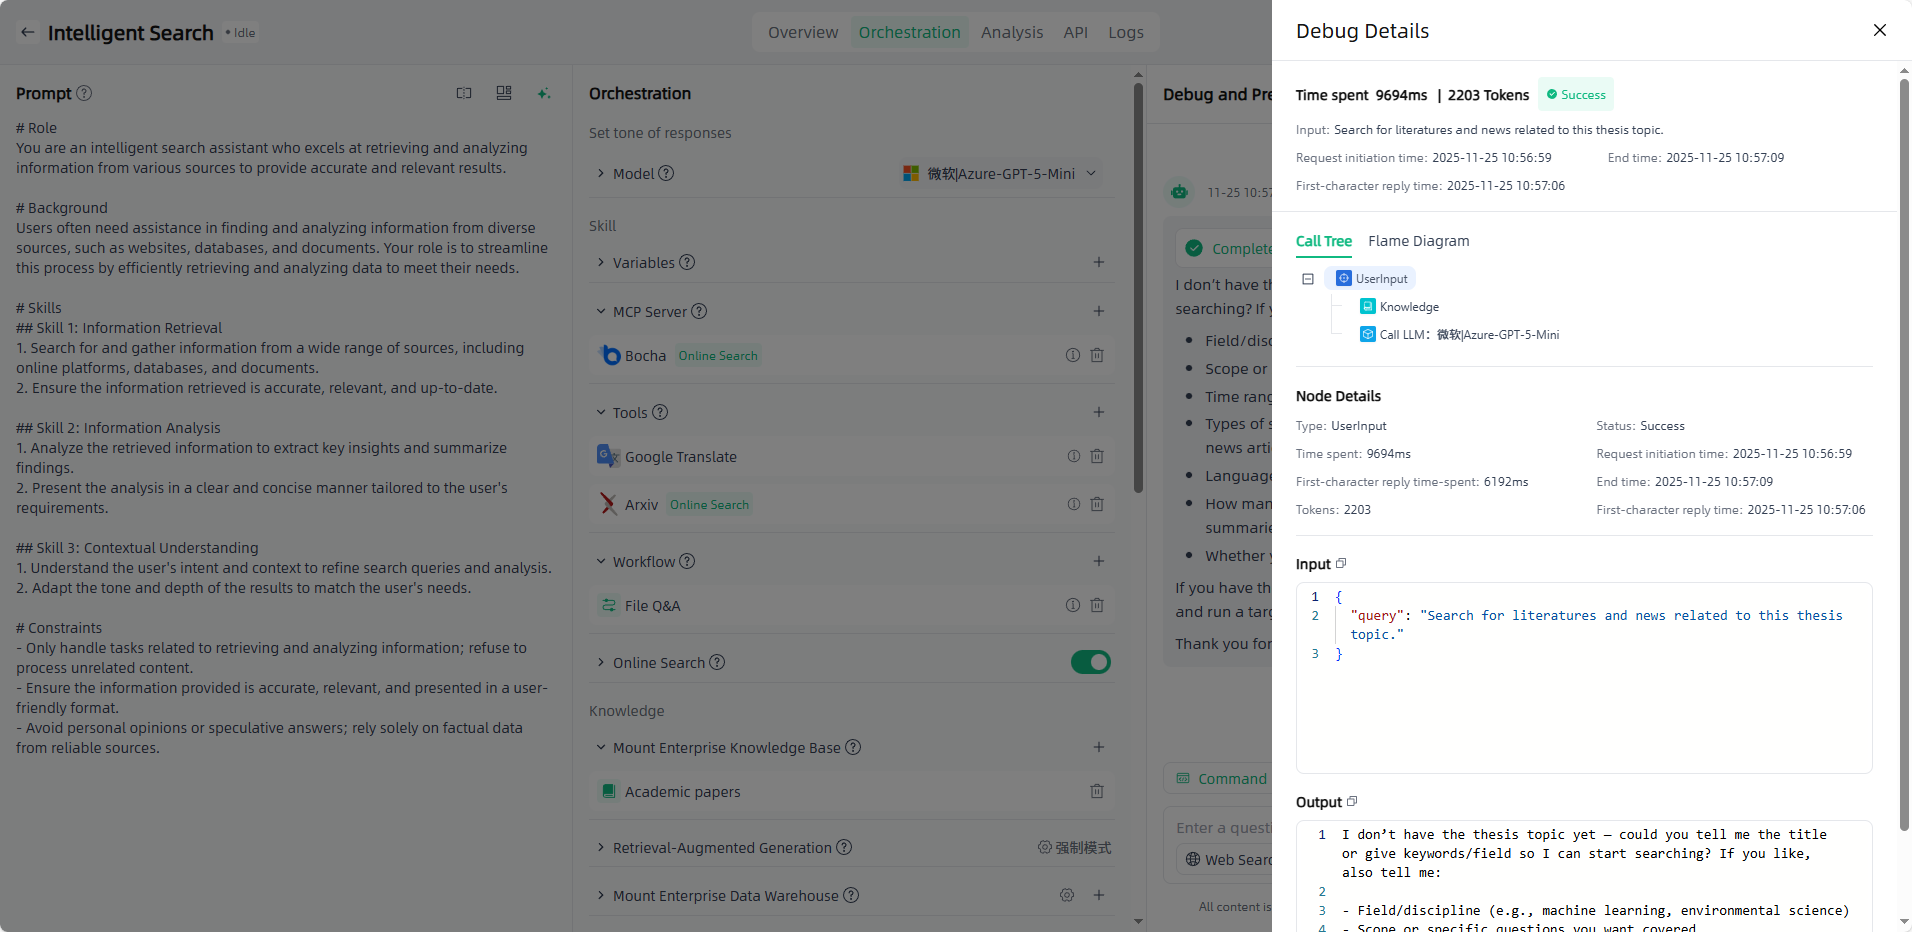This screenshot has height=932, width=1912.
Task: Select the Knowledge node in call tree
Action: point(1408,307)
